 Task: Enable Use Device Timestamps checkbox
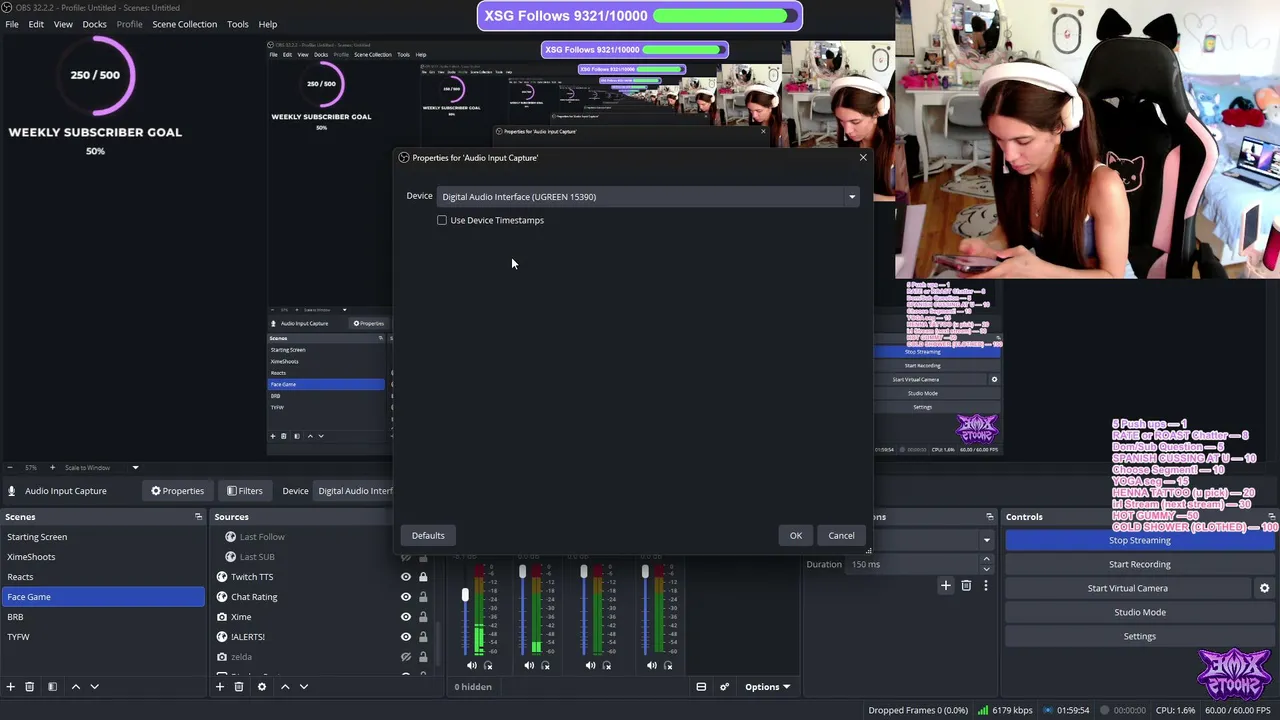(442, 220)
